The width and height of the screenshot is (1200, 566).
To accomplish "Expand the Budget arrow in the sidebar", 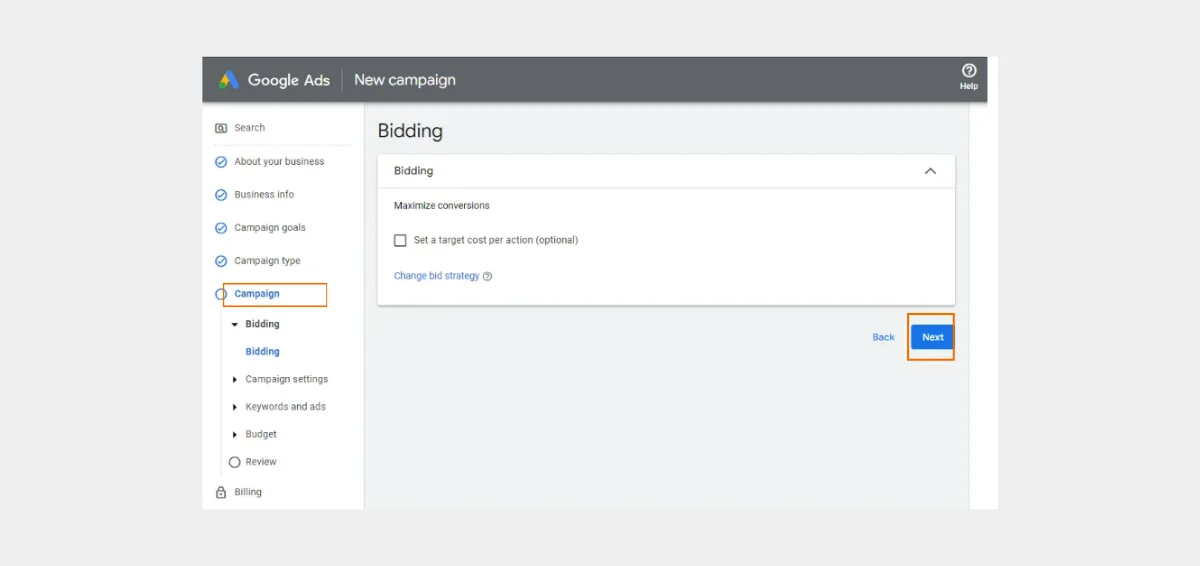I will pos(235,435).
